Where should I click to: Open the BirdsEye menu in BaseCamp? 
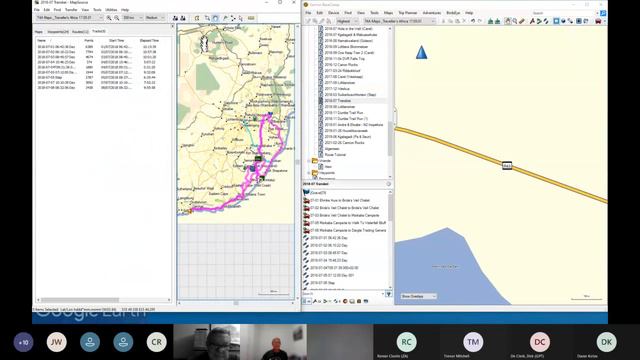coord(453,13)
